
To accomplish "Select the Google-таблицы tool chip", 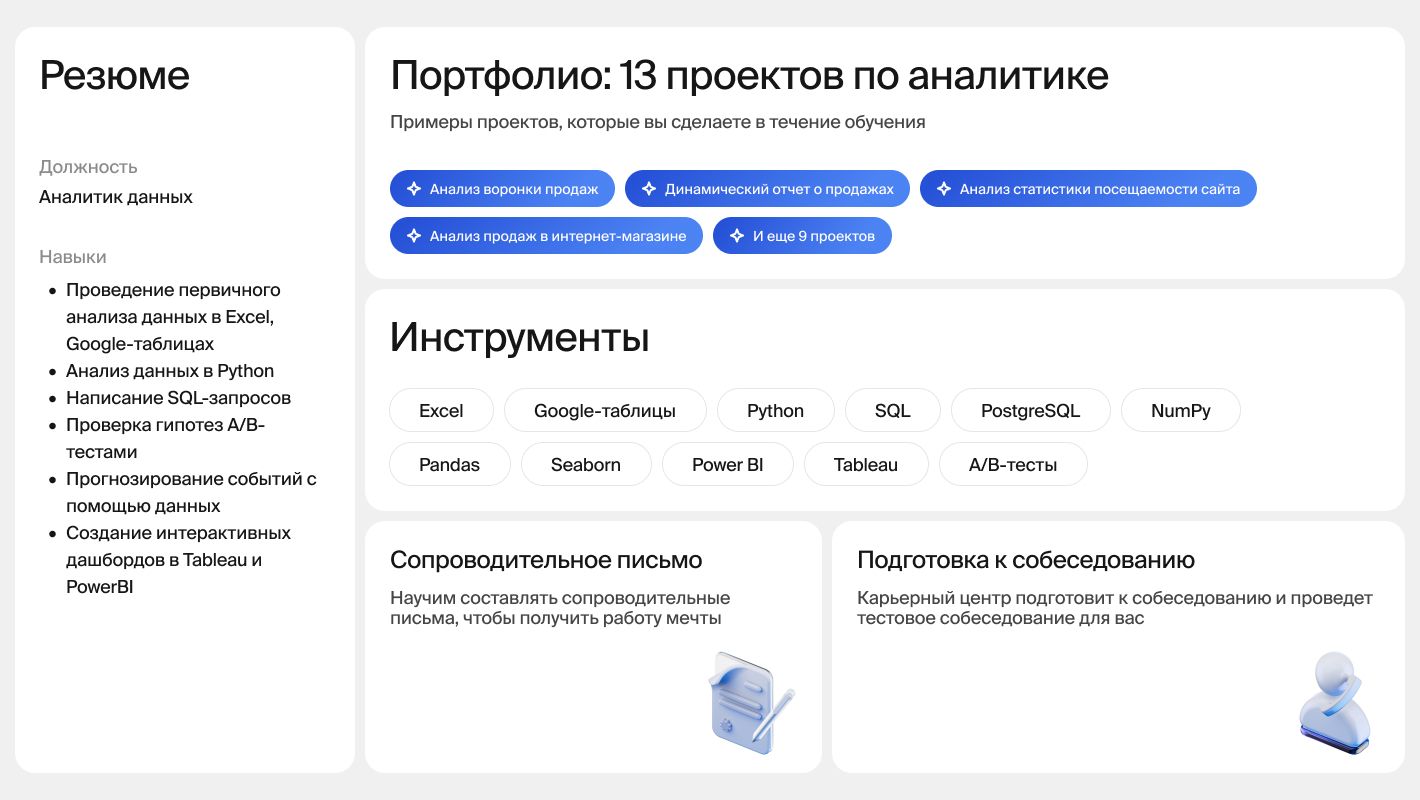I will coord(604,411).
